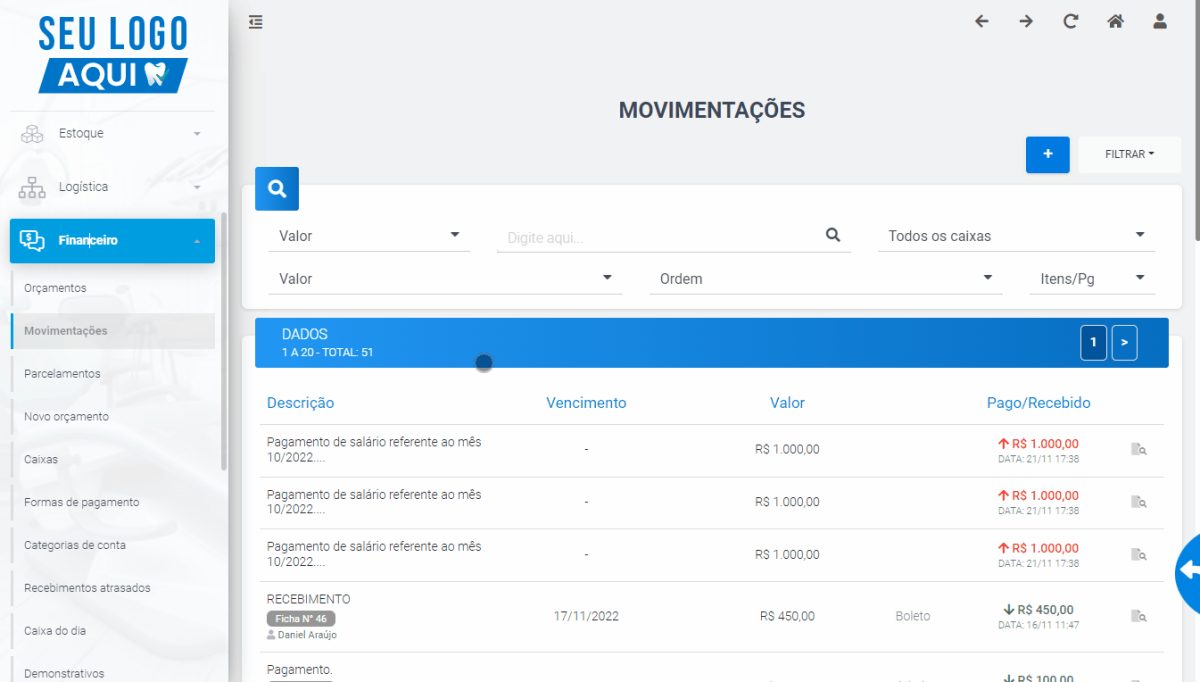Screen dimensions: 1200x682
Task: Click the Digite aqui search input
Action: point(660,237)
